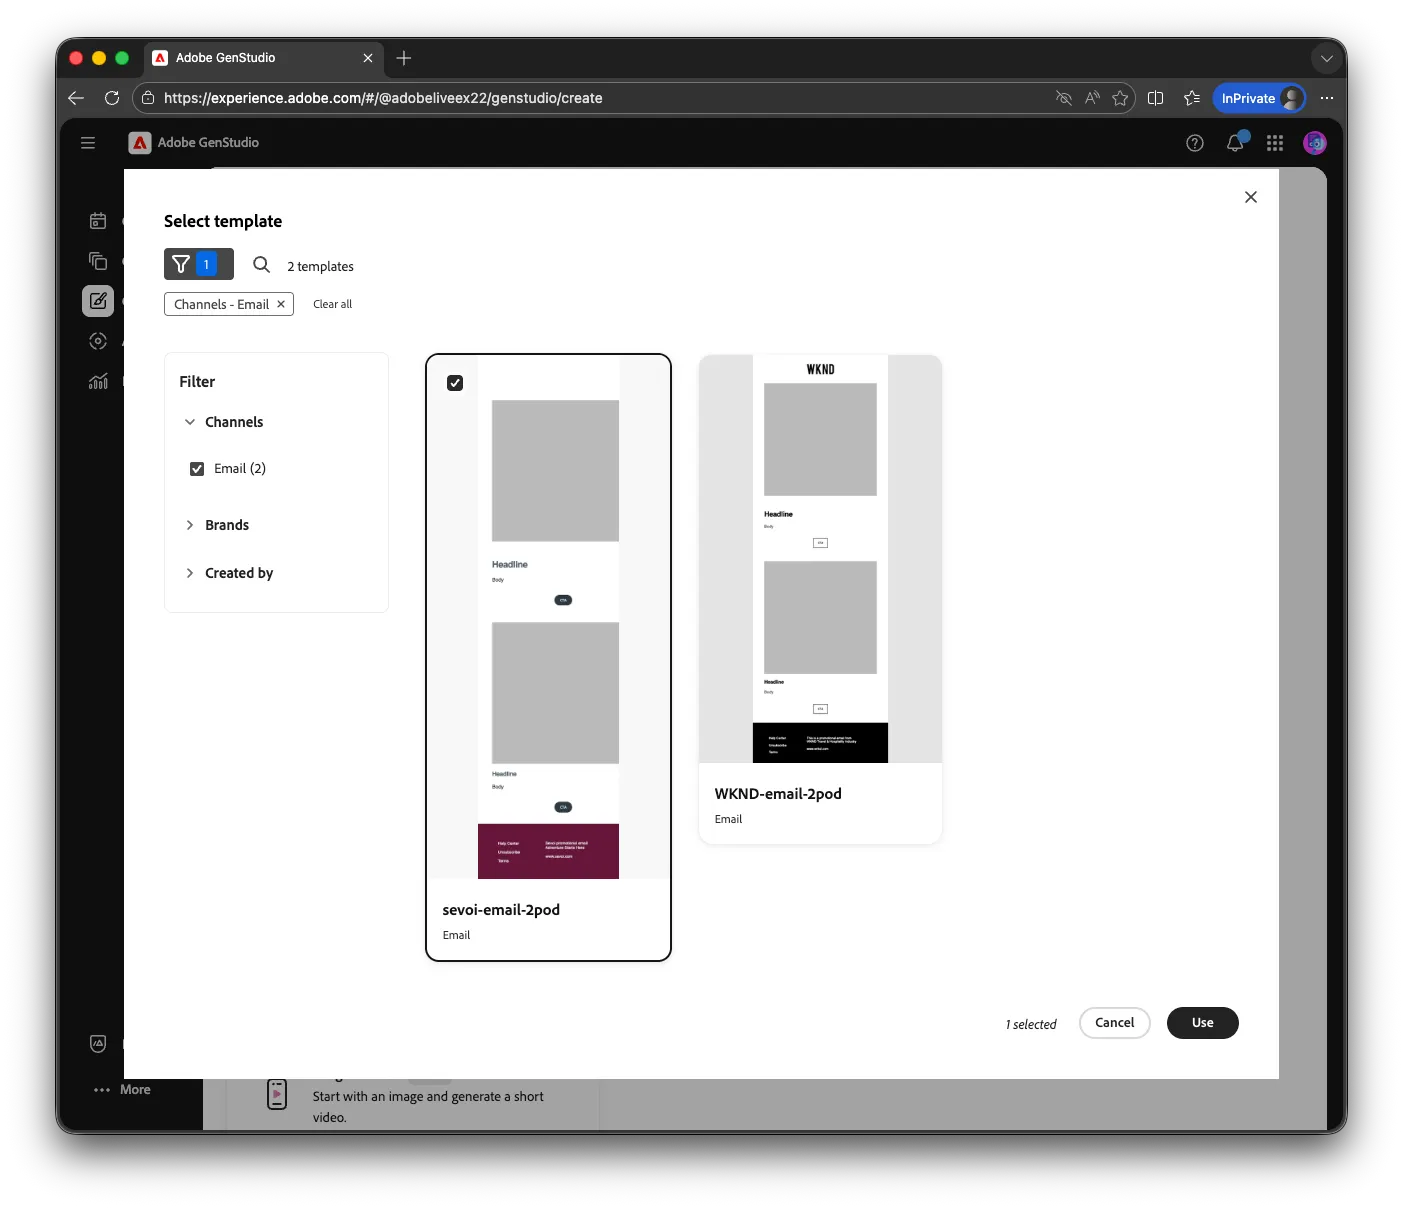Select the Create pencil icon in the sidebar
The width and height of the screenshot is (1403, 1208).
(x=98, y=301)
